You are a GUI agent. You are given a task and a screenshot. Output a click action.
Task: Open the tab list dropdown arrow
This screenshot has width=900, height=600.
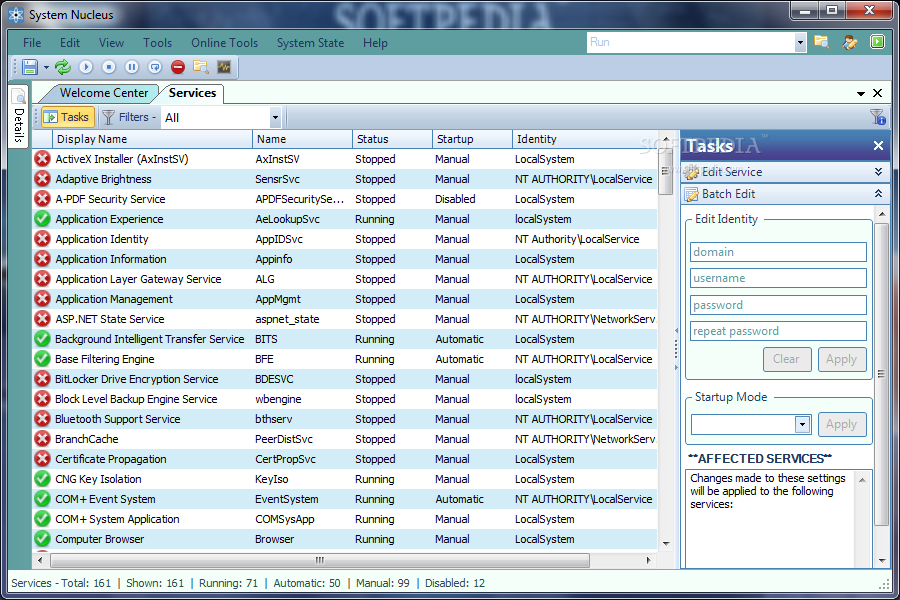(x=860, y=94)
